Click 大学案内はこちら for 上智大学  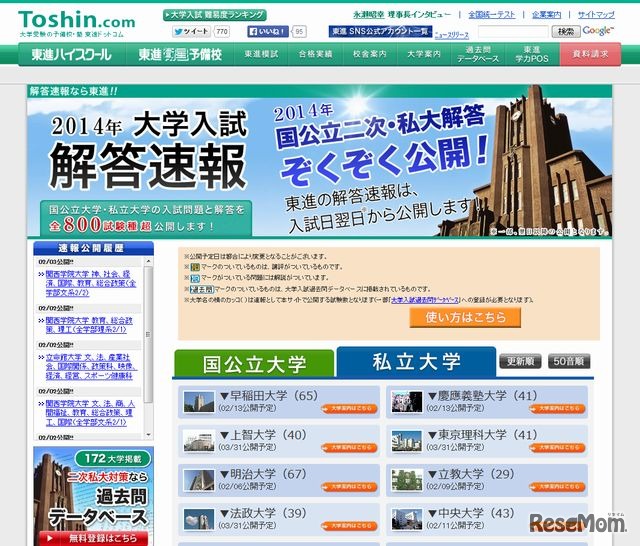(x=349, y=448)
